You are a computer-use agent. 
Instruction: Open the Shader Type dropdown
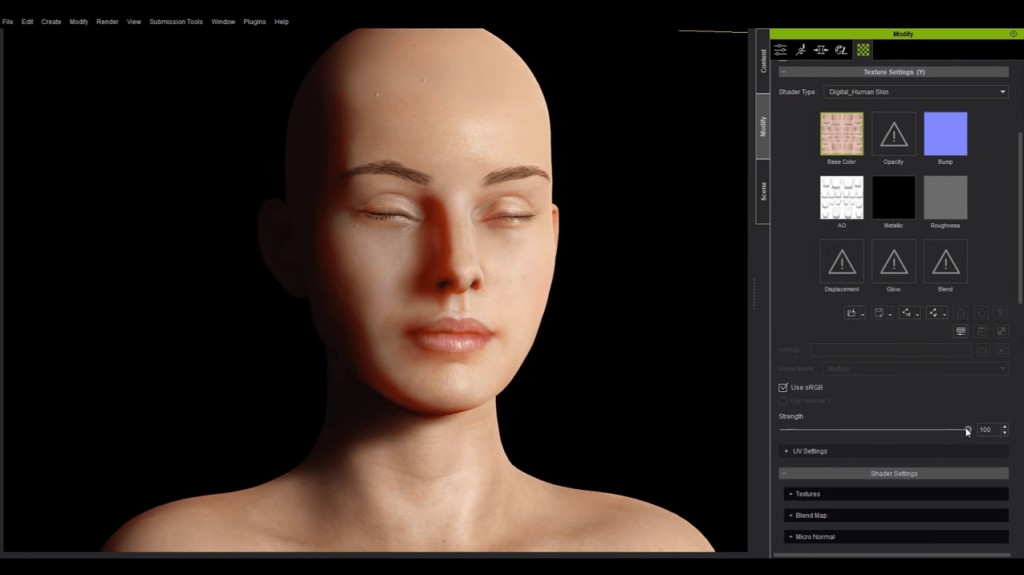(915, 92)
